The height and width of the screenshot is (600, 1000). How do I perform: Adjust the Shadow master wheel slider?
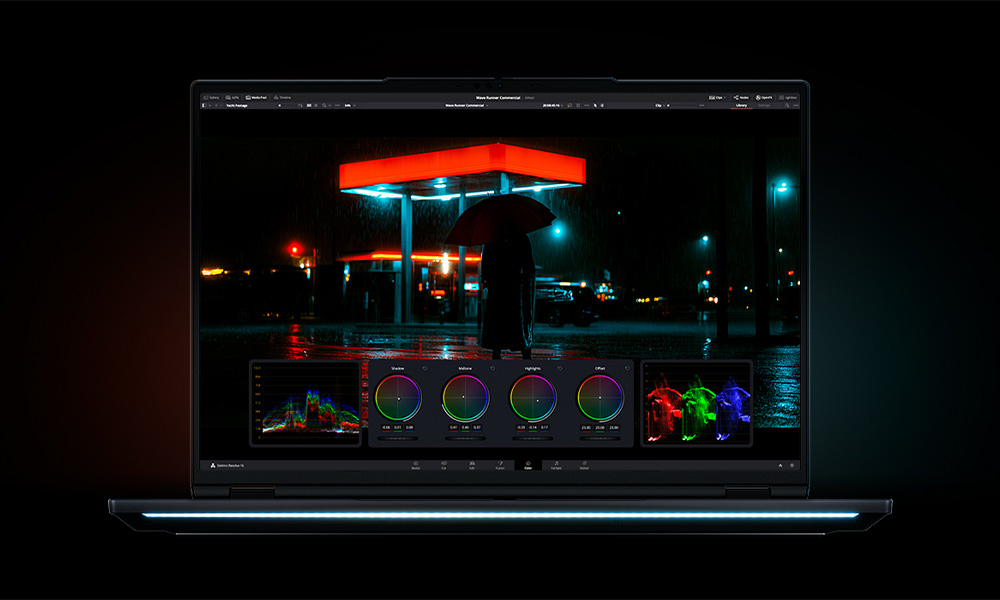[x=398, y=439]
